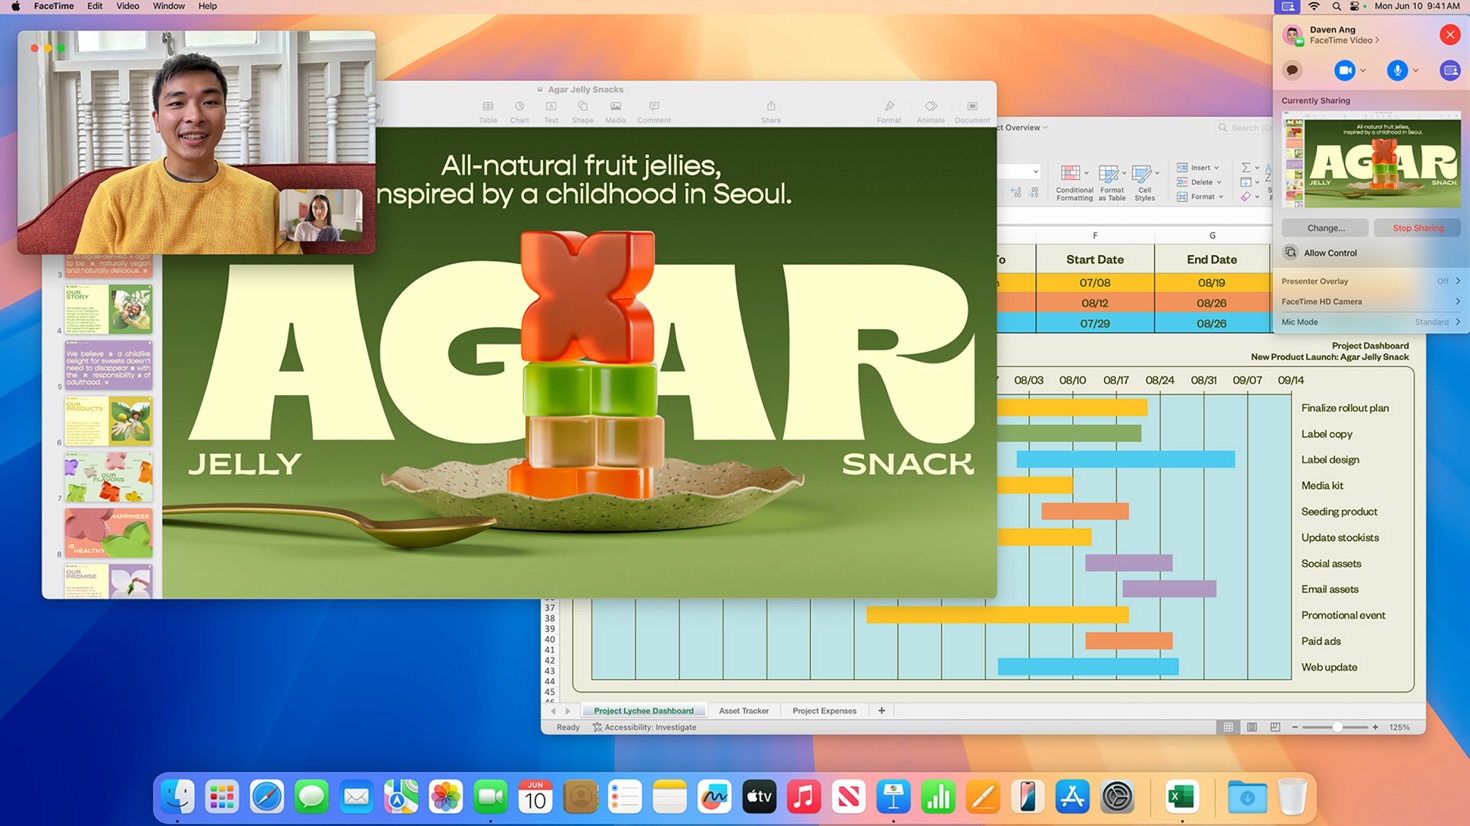Click the screen sharing icon in FaceTime panel
1470x826 pixels.
(x=1449, y=71)
